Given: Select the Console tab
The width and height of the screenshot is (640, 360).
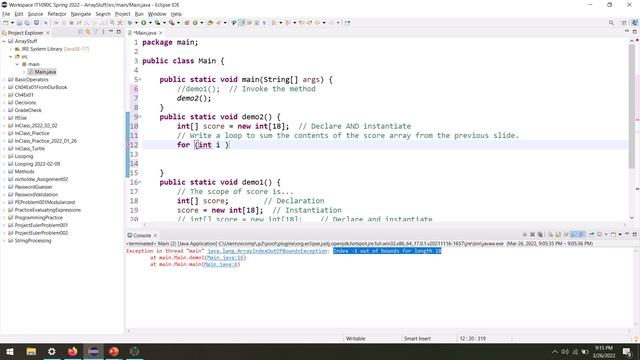Looking at the screenshot, I should point(142,236).
